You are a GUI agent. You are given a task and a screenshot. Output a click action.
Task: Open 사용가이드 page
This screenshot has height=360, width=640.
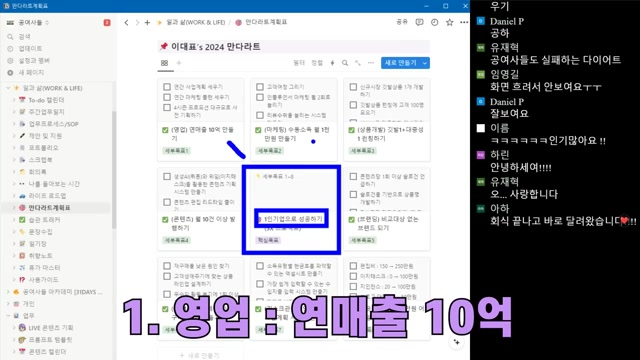43,280
